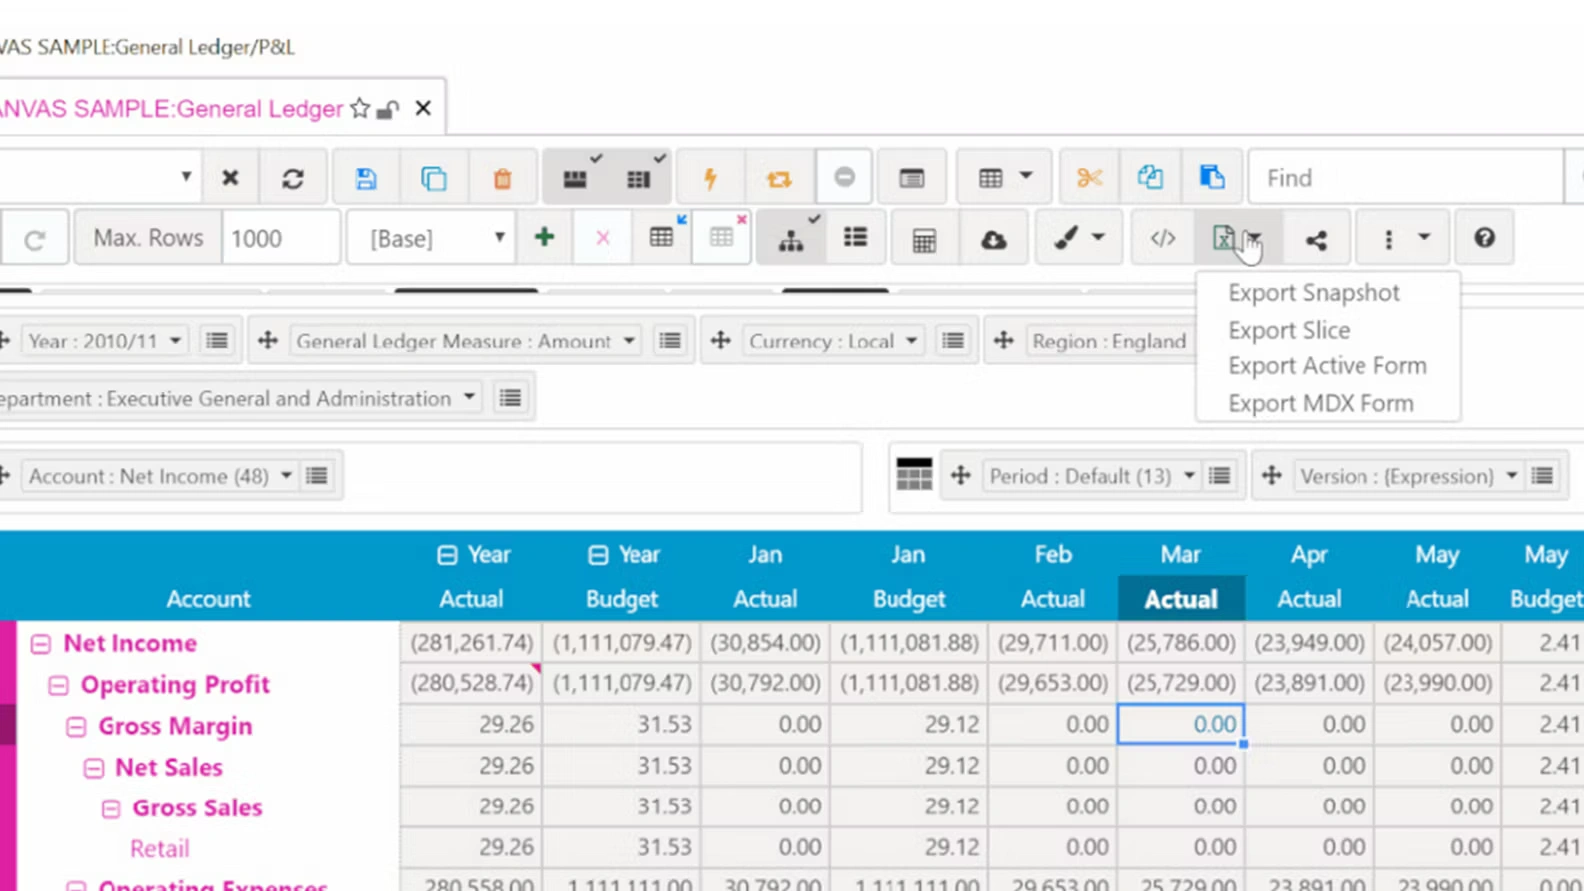
Task: Click the save (floppy disk) icon
Action: [366, 178]
